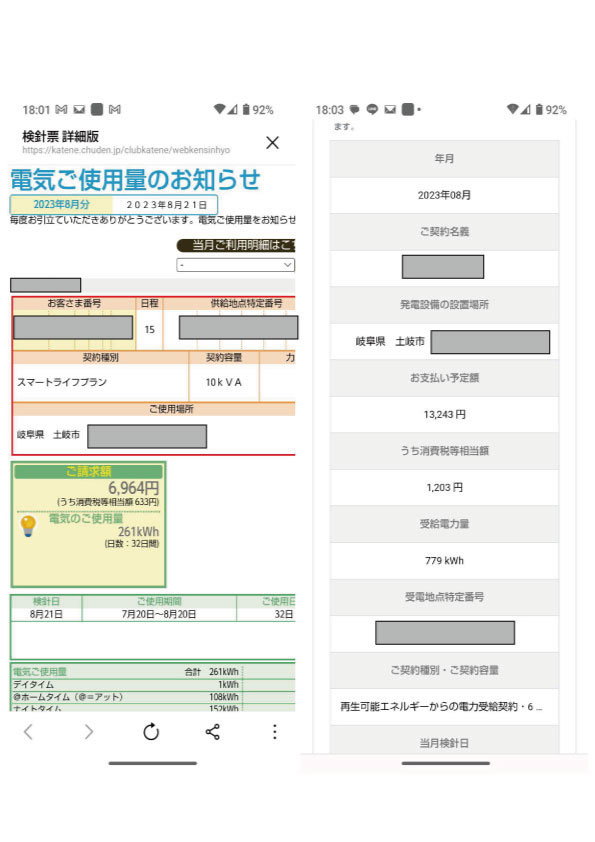Viewport: 595px width, 842px height.
Task: Tap the Gmail icon right after 18:01 clock
Action: (61, 110)
